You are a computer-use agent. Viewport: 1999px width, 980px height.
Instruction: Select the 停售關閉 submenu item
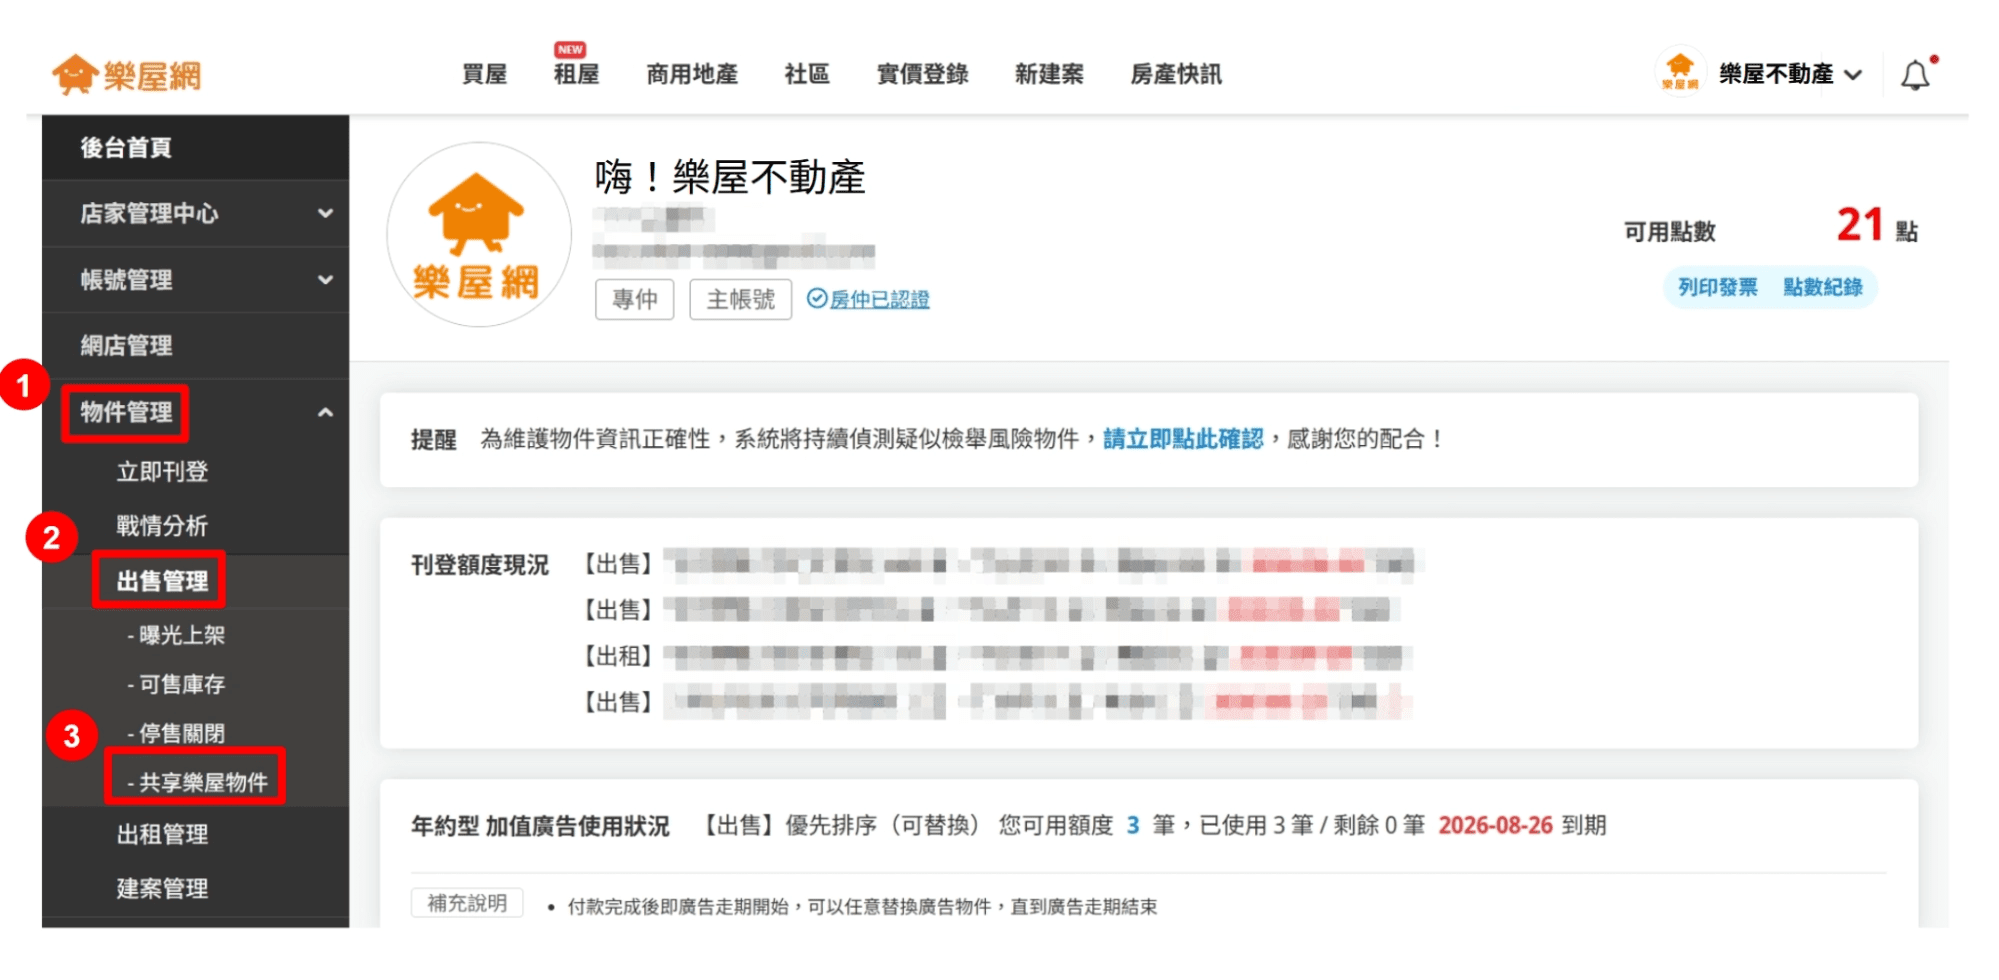(177, 733)
